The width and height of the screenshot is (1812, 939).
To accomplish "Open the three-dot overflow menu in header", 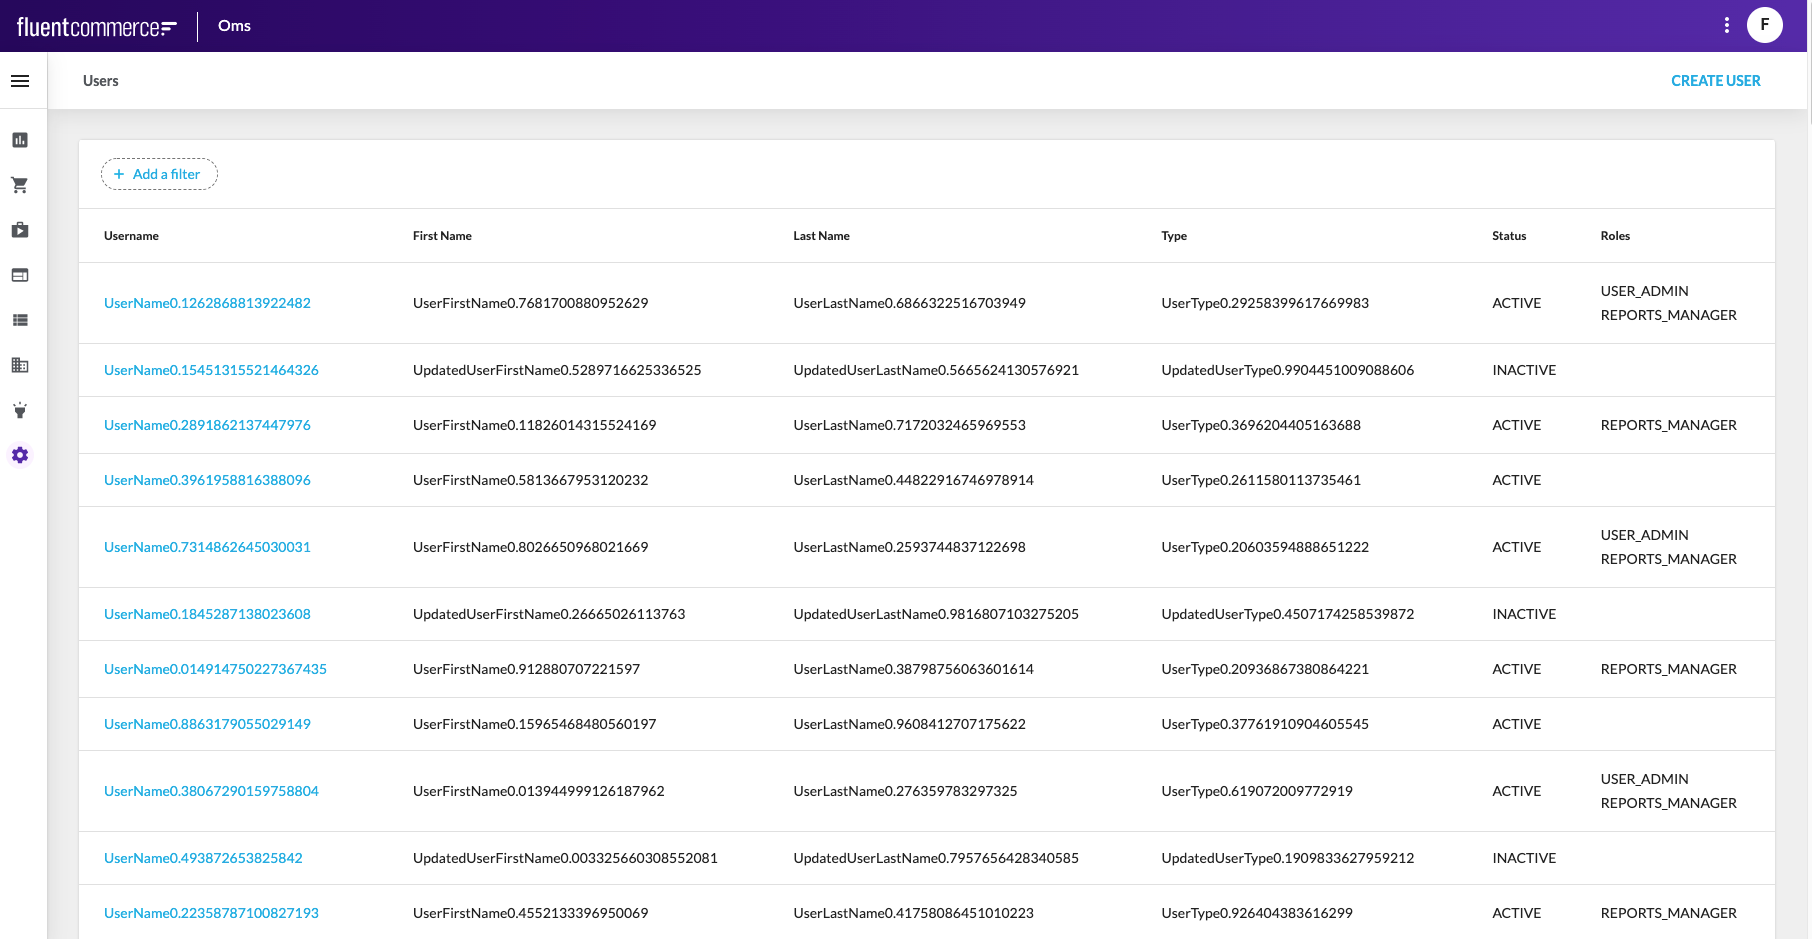I will (x=1726, y=25).
